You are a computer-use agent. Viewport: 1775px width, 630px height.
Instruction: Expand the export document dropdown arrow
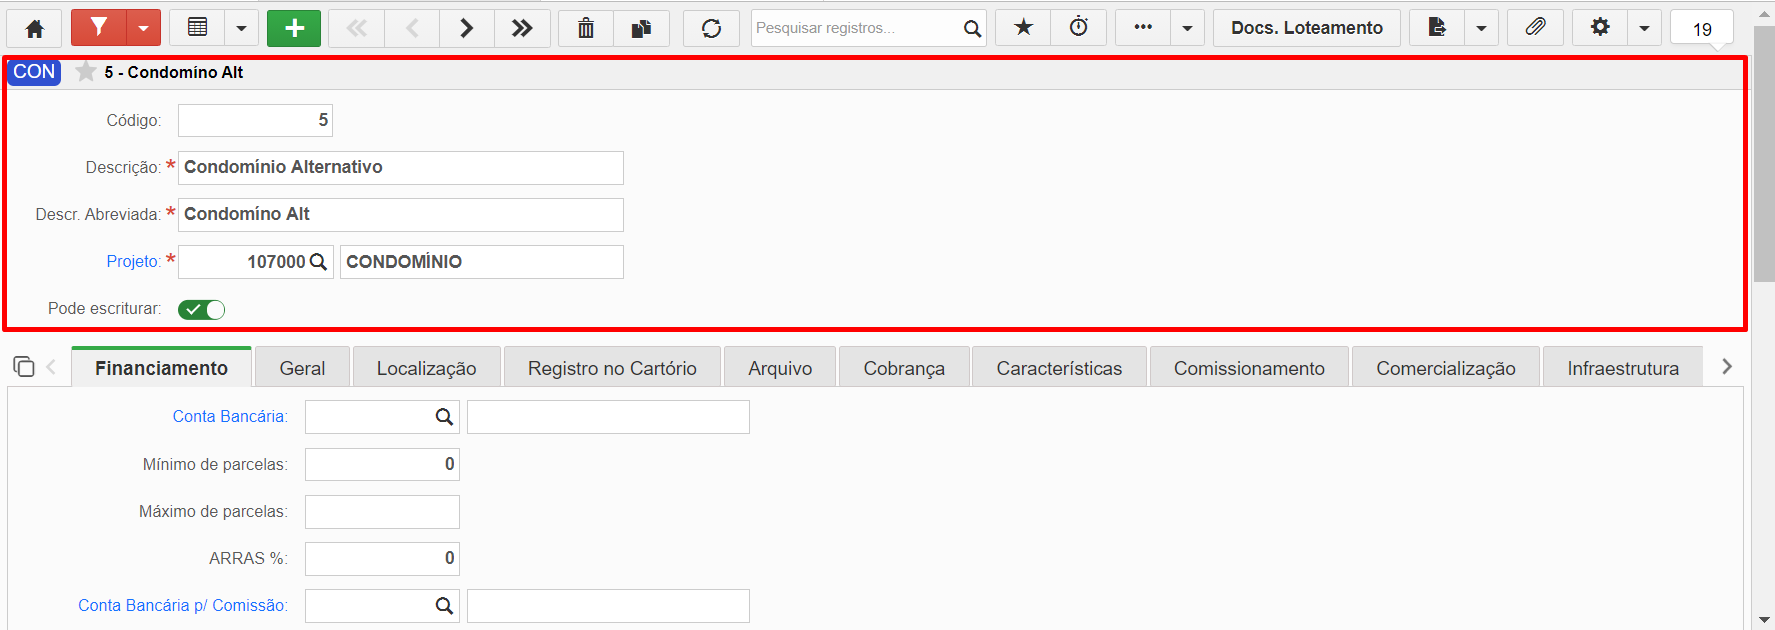pyautogui.click(x=1481, y=28)
